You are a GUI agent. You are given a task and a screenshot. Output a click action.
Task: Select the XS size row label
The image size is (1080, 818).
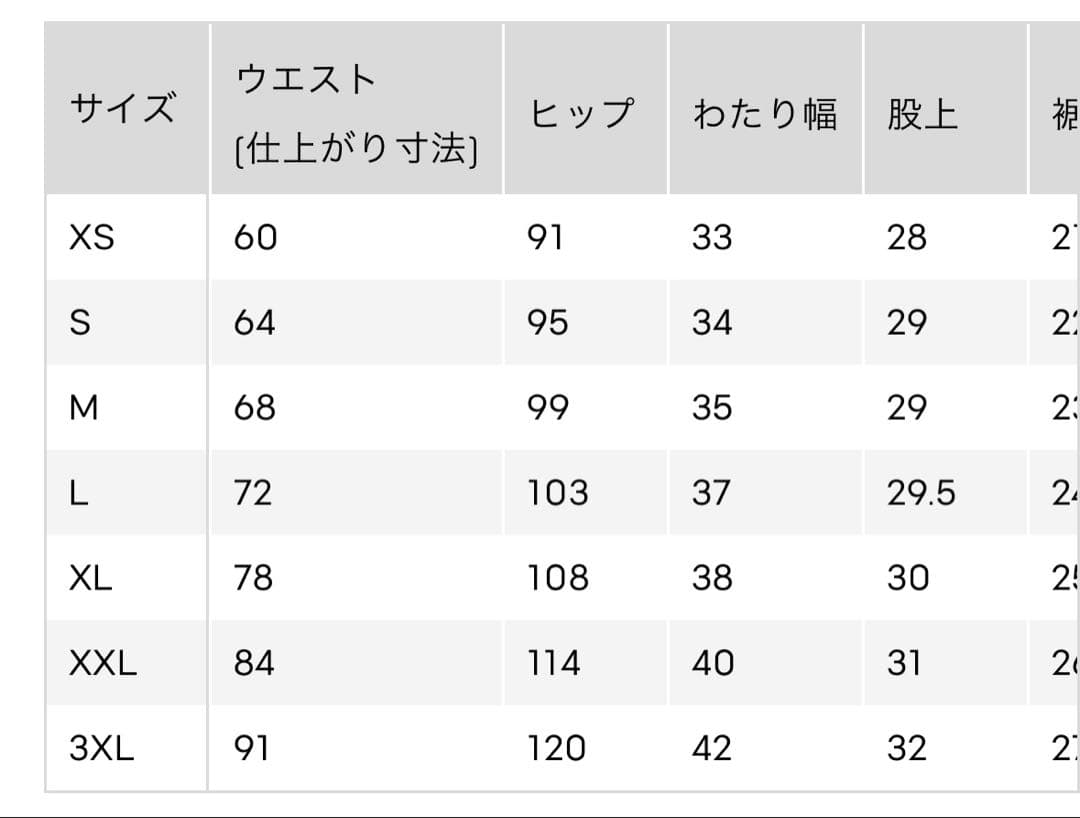pyautogui.click(x=92, y=238)
